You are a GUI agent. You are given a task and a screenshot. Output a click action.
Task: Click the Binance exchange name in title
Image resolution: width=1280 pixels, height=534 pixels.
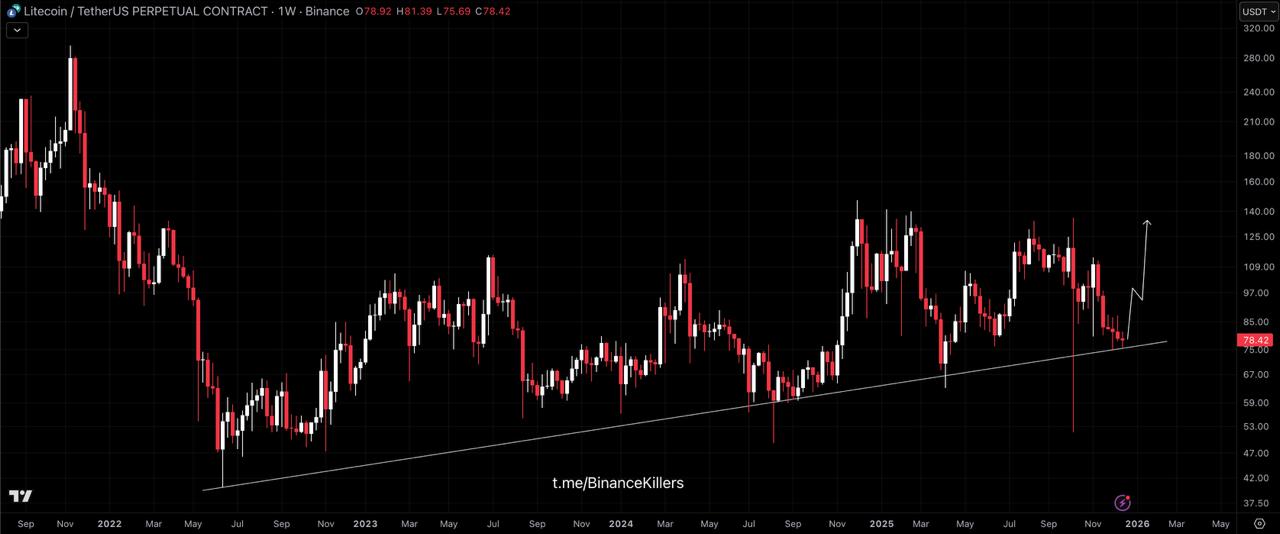click(327, 11)
